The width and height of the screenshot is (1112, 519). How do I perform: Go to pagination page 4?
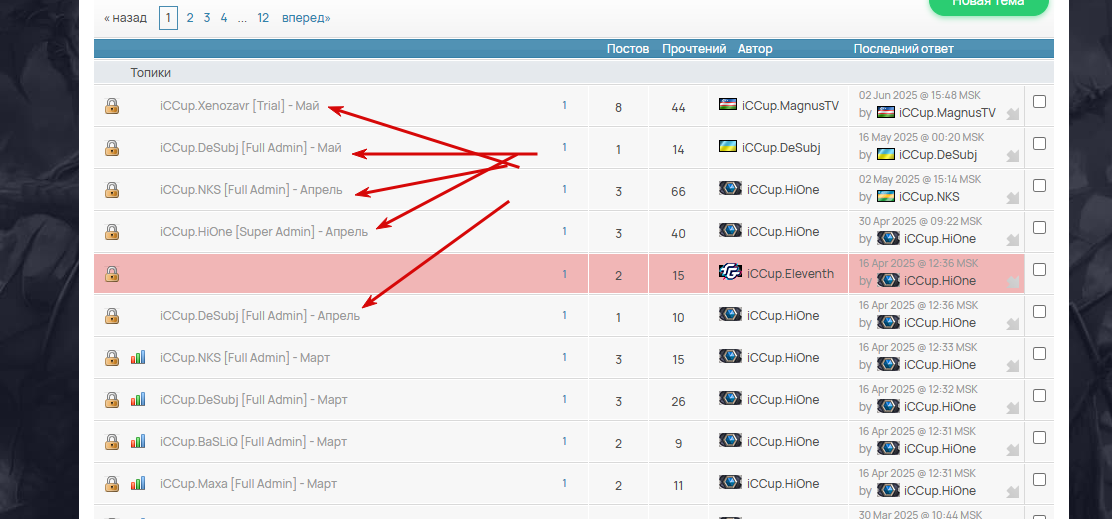224,18
